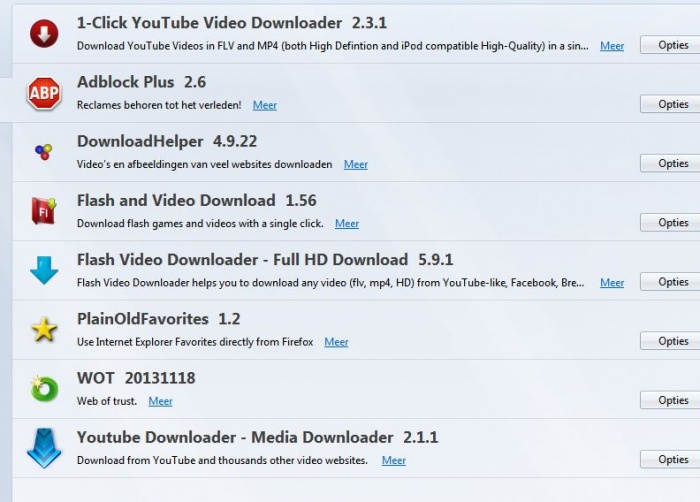Image resolution: width=700 pixels, height=502 pixels.
Task: Click the Flash Video Downloader blue arrow icon
Action: [x=44, y=270]
